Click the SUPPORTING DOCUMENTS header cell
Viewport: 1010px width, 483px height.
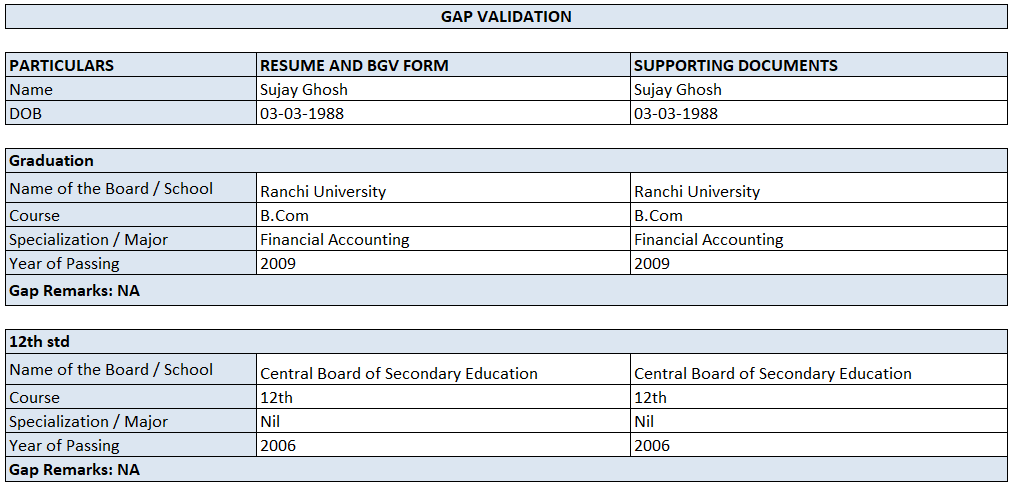(736, 66)
